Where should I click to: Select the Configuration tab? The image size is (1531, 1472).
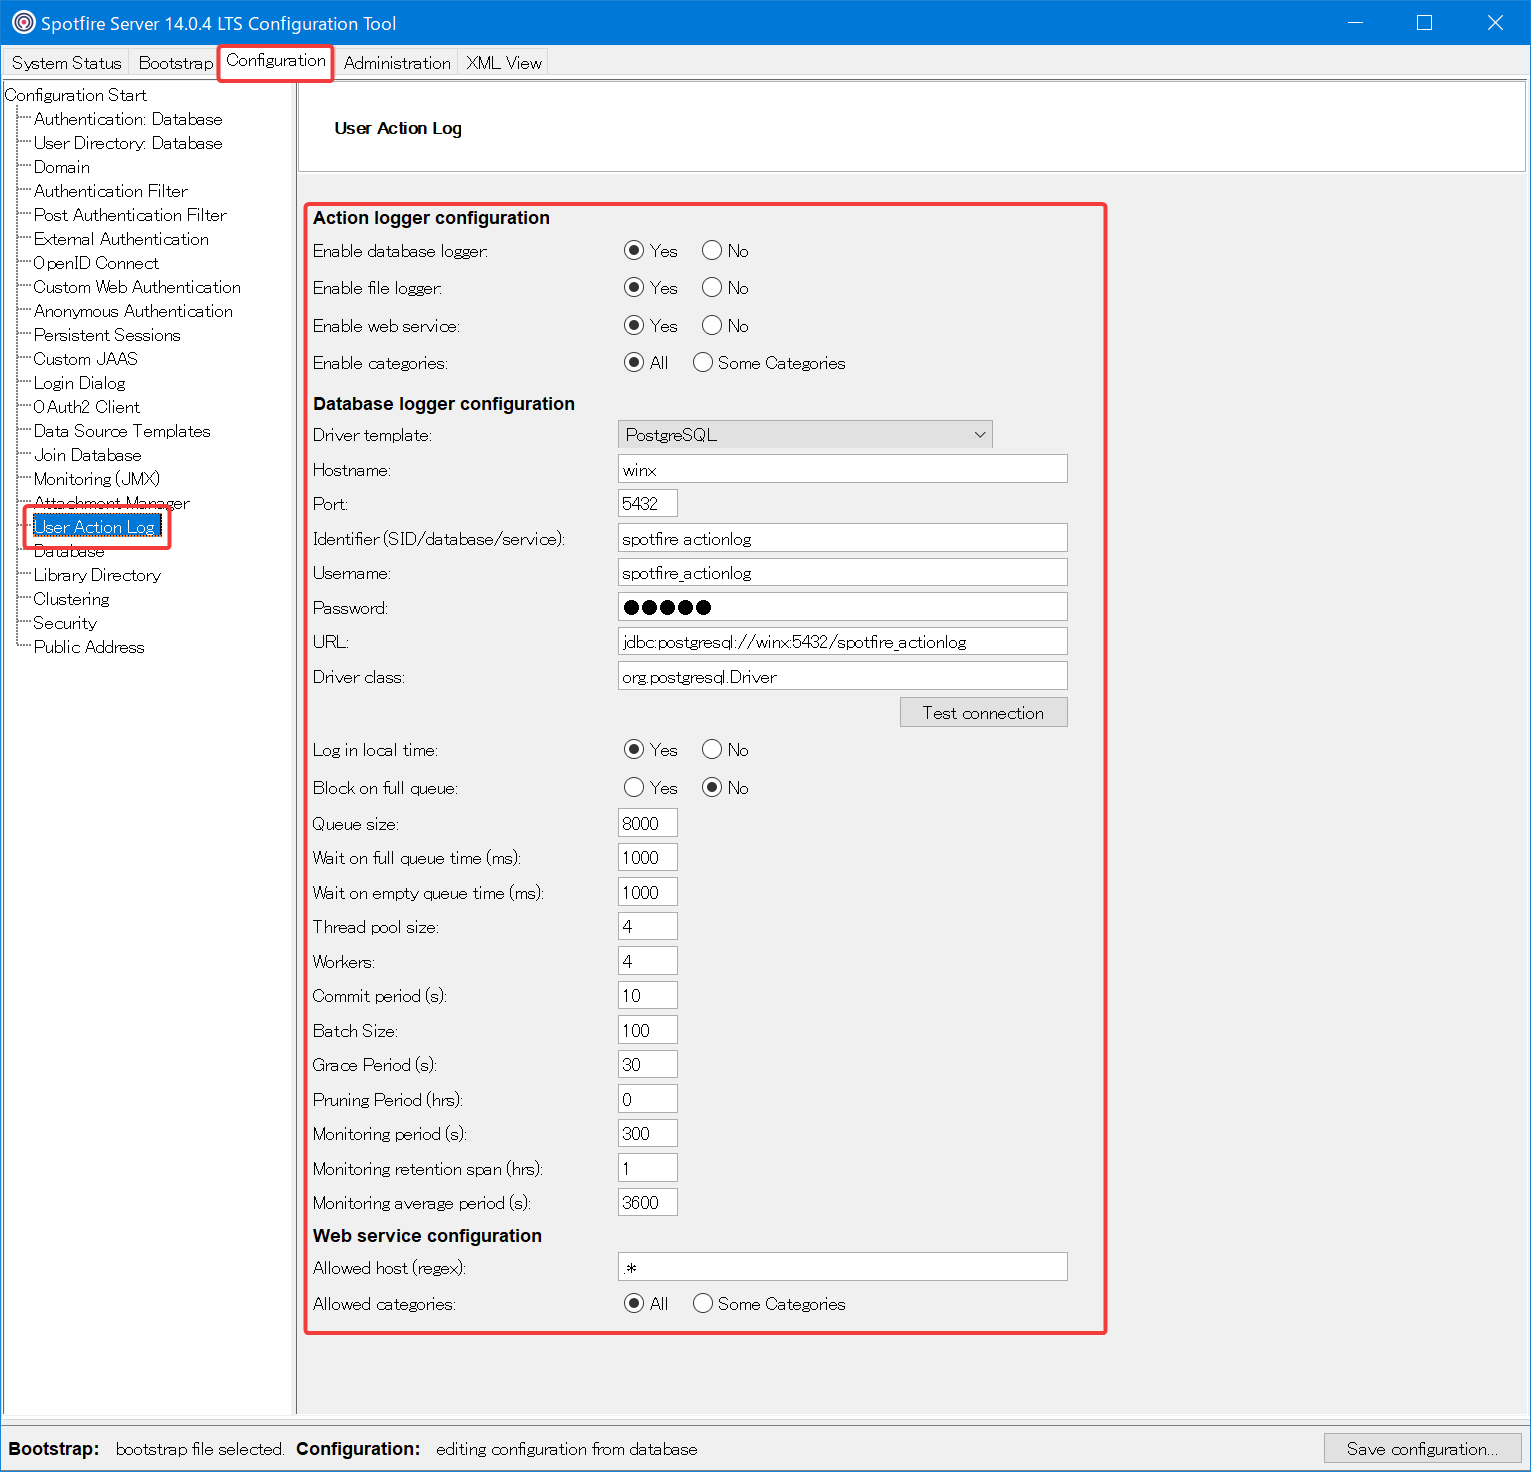click(x=276, y=61)
